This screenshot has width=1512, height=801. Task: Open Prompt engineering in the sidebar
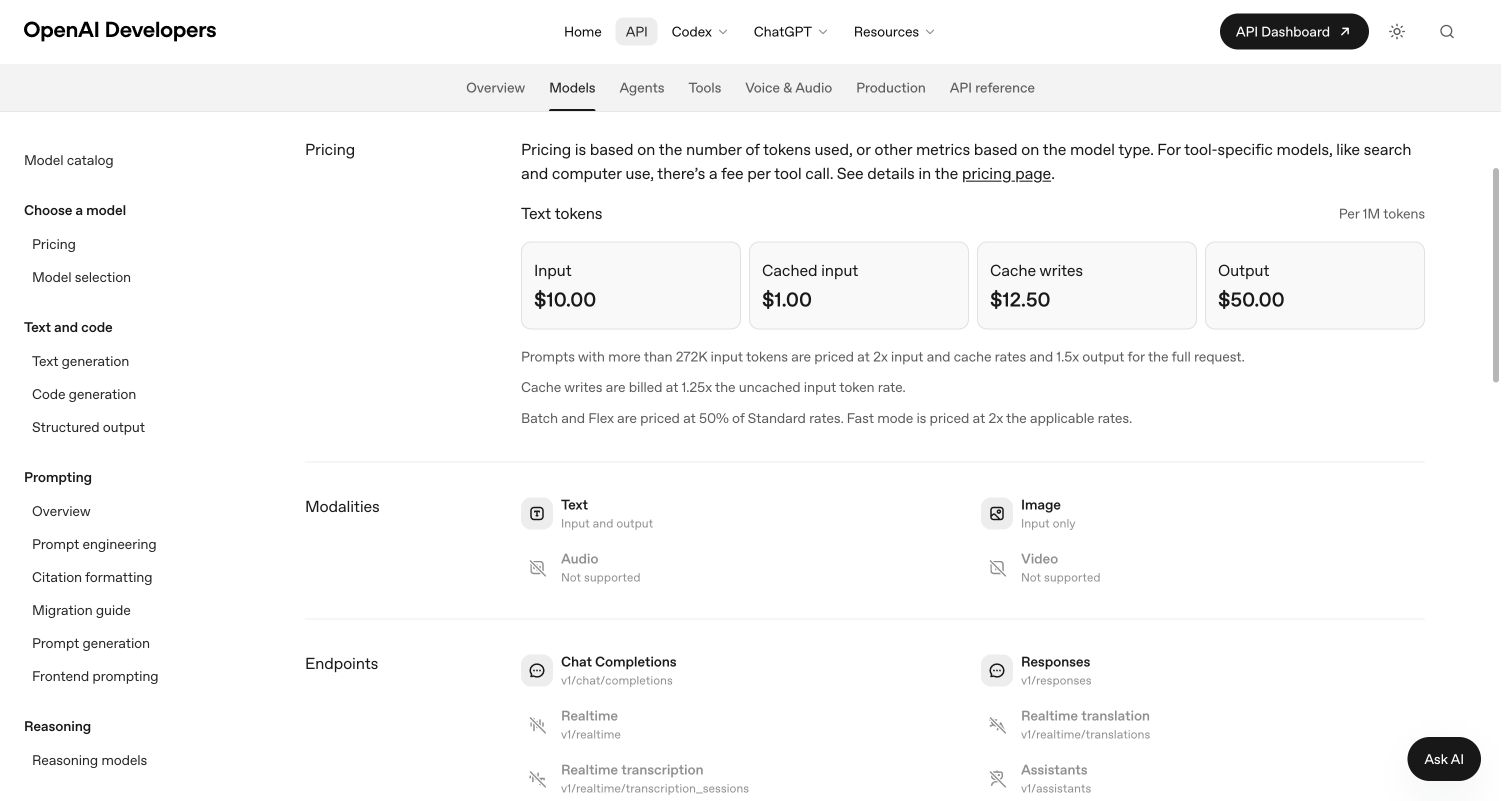(x=94, y=544)
